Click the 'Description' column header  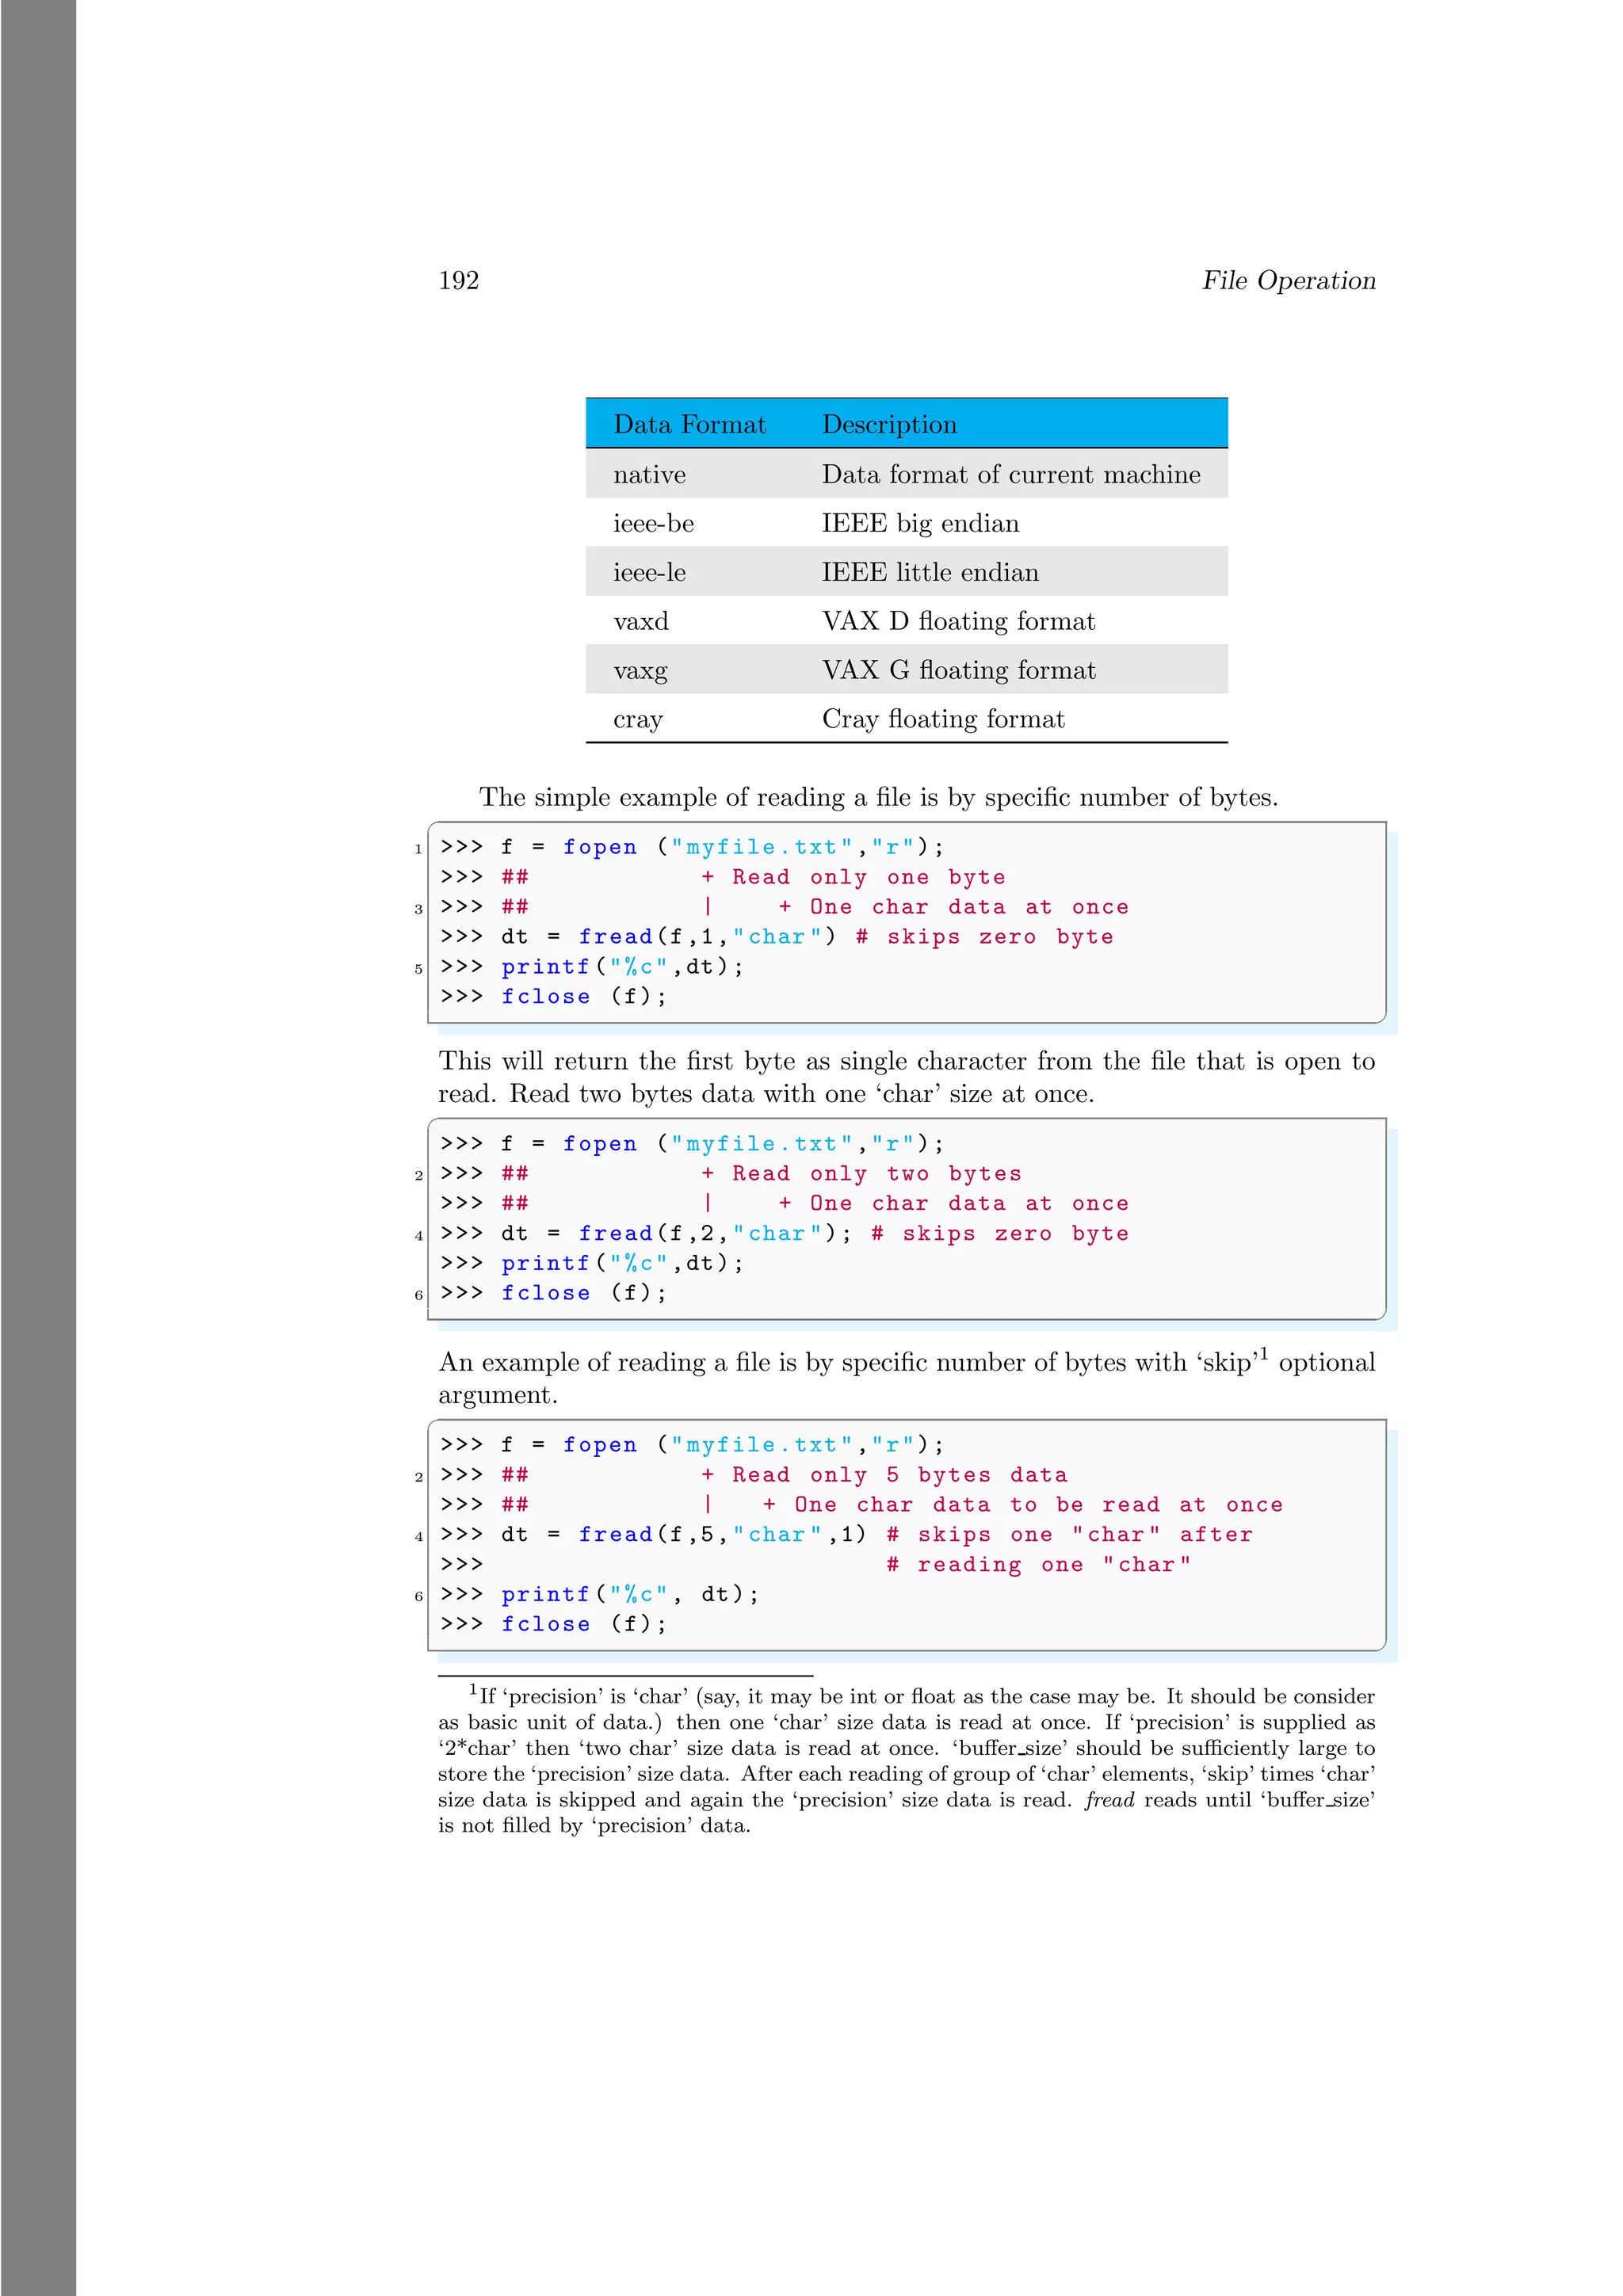pyautogui.click(x=889, y=425)
